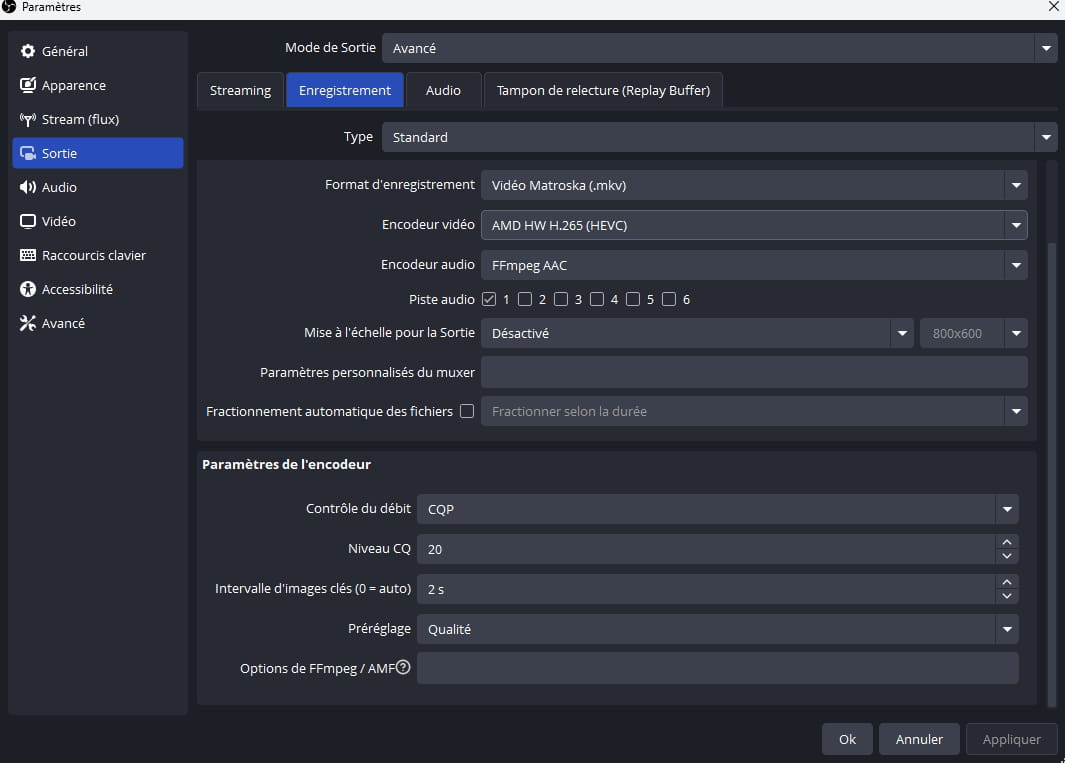
Task: Click the Paramètres personnalisés du muxer field
Action: pyautogui.click(x=754, y=372)
